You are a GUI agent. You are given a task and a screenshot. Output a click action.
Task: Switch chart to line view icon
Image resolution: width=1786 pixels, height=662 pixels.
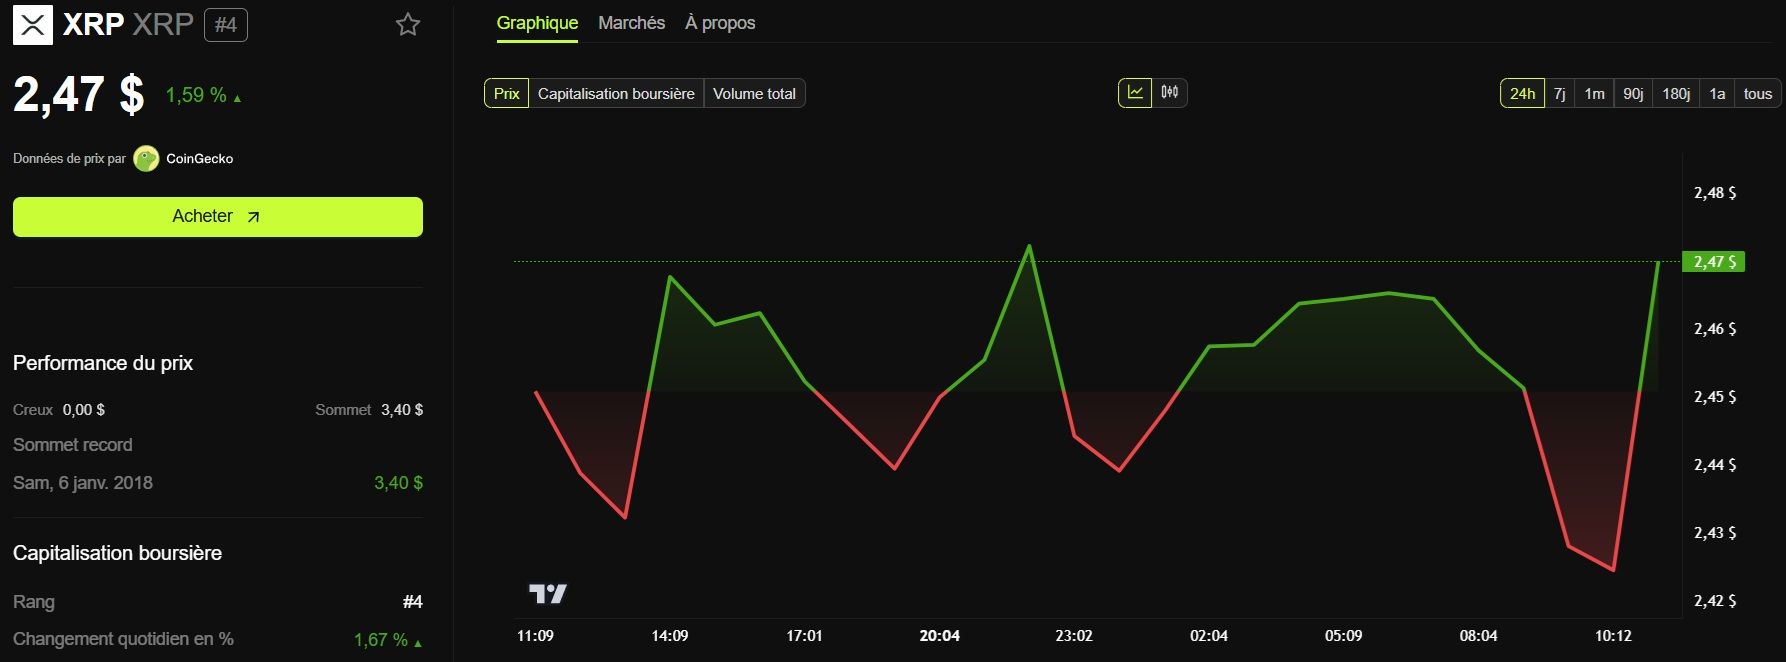[1135, 93]
